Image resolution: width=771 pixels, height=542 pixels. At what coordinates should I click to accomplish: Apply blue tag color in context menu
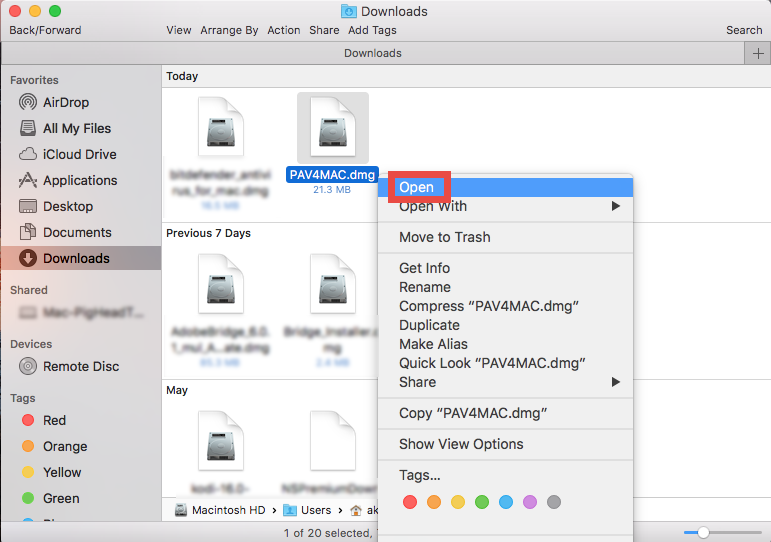tap(506, 502)
